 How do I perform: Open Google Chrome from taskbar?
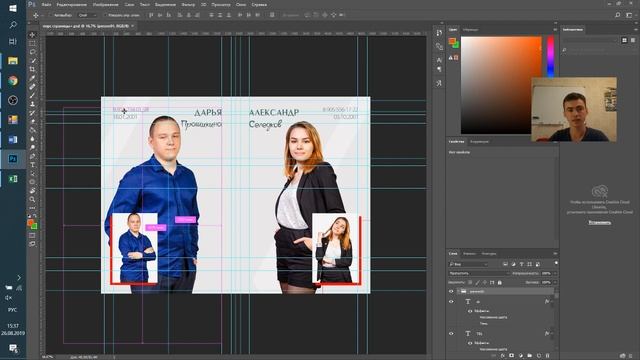13,81
